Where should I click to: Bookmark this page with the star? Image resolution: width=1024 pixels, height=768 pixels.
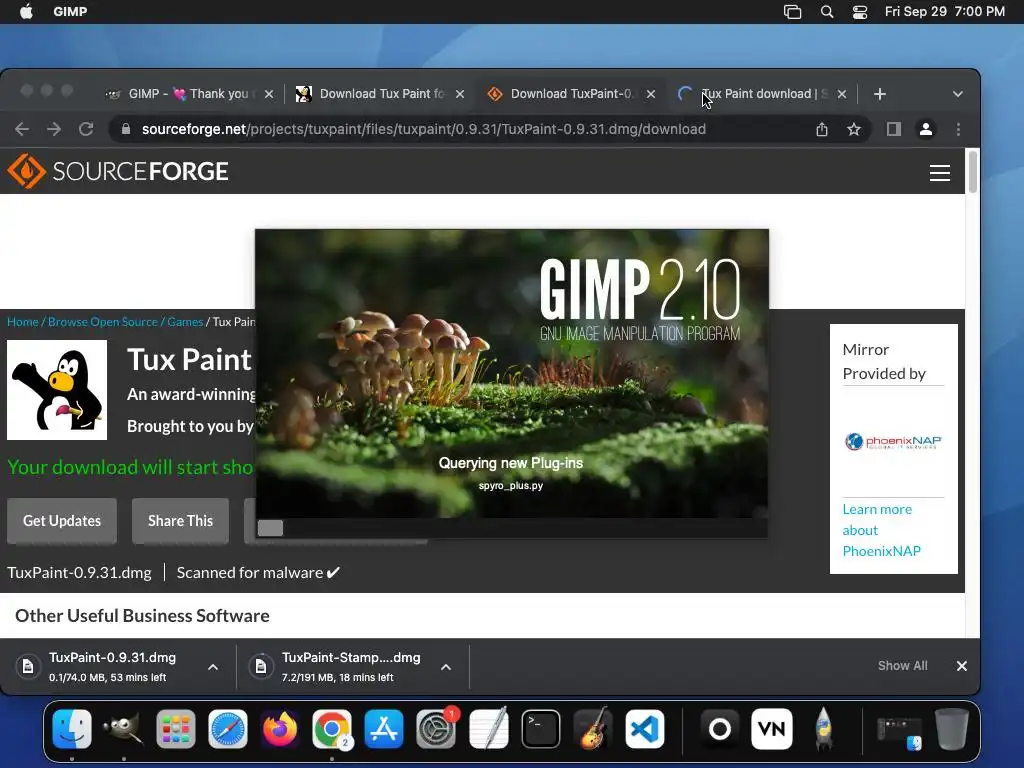pos(854,129)
